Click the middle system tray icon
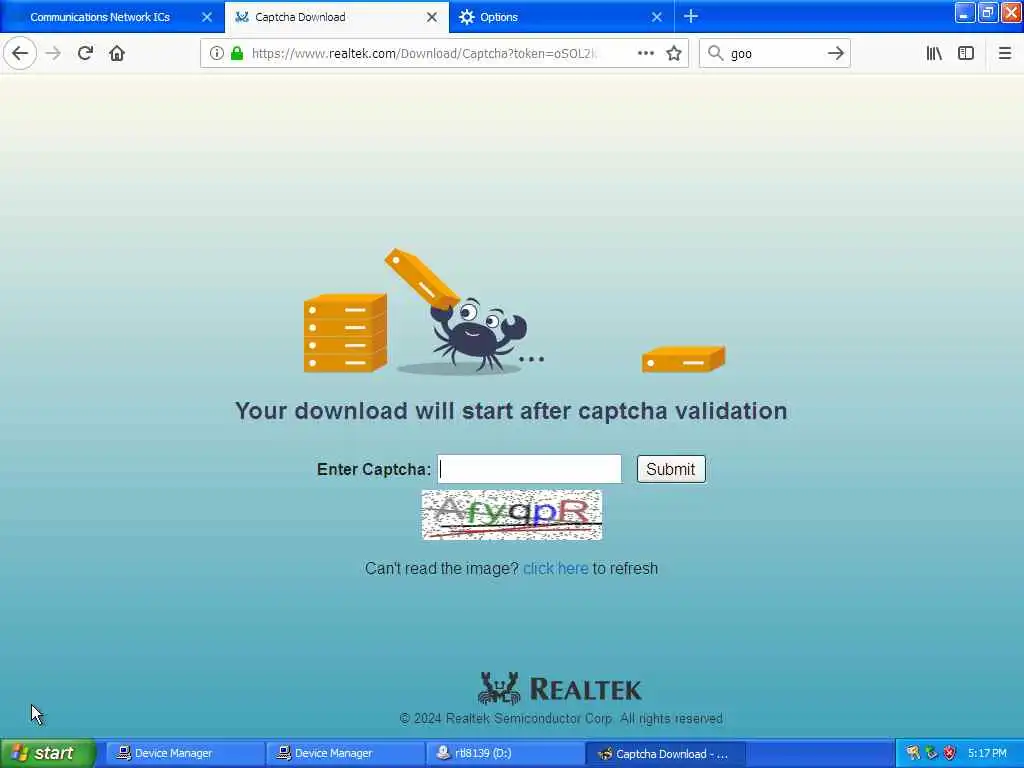 click(931, 753)
